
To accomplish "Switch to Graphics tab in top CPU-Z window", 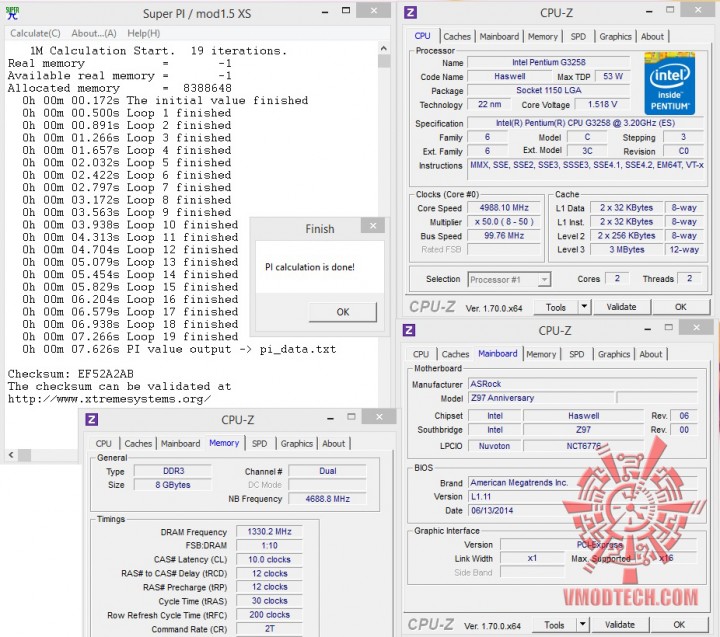I will [615, 36].
